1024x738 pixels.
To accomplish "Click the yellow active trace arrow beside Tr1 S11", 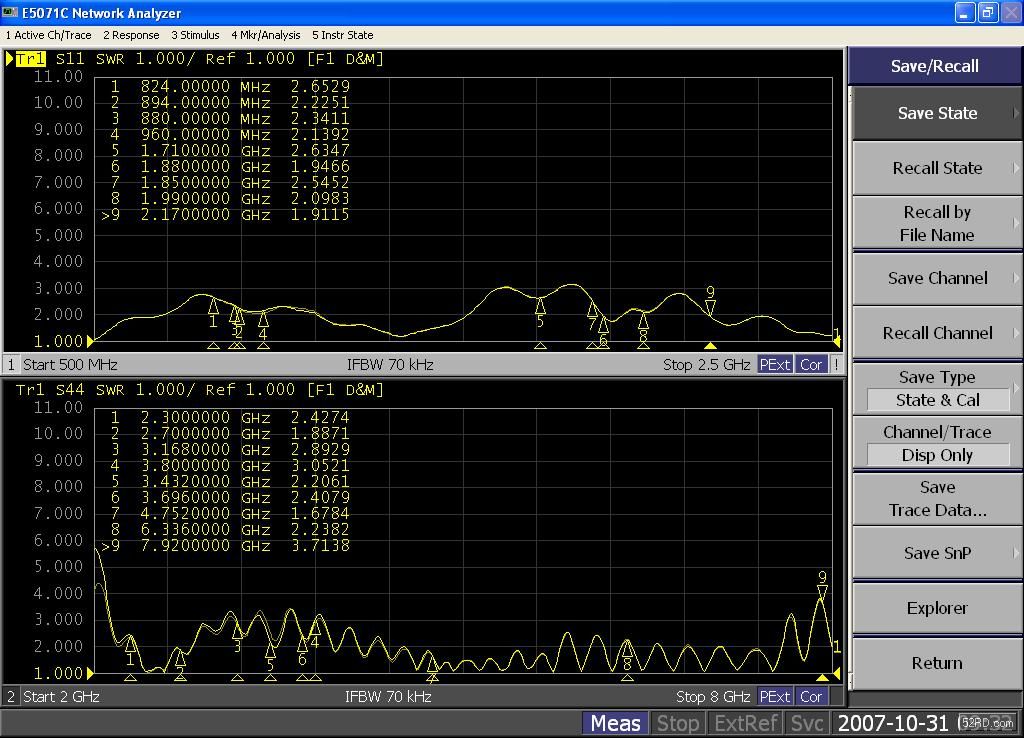I will point(9,59).
